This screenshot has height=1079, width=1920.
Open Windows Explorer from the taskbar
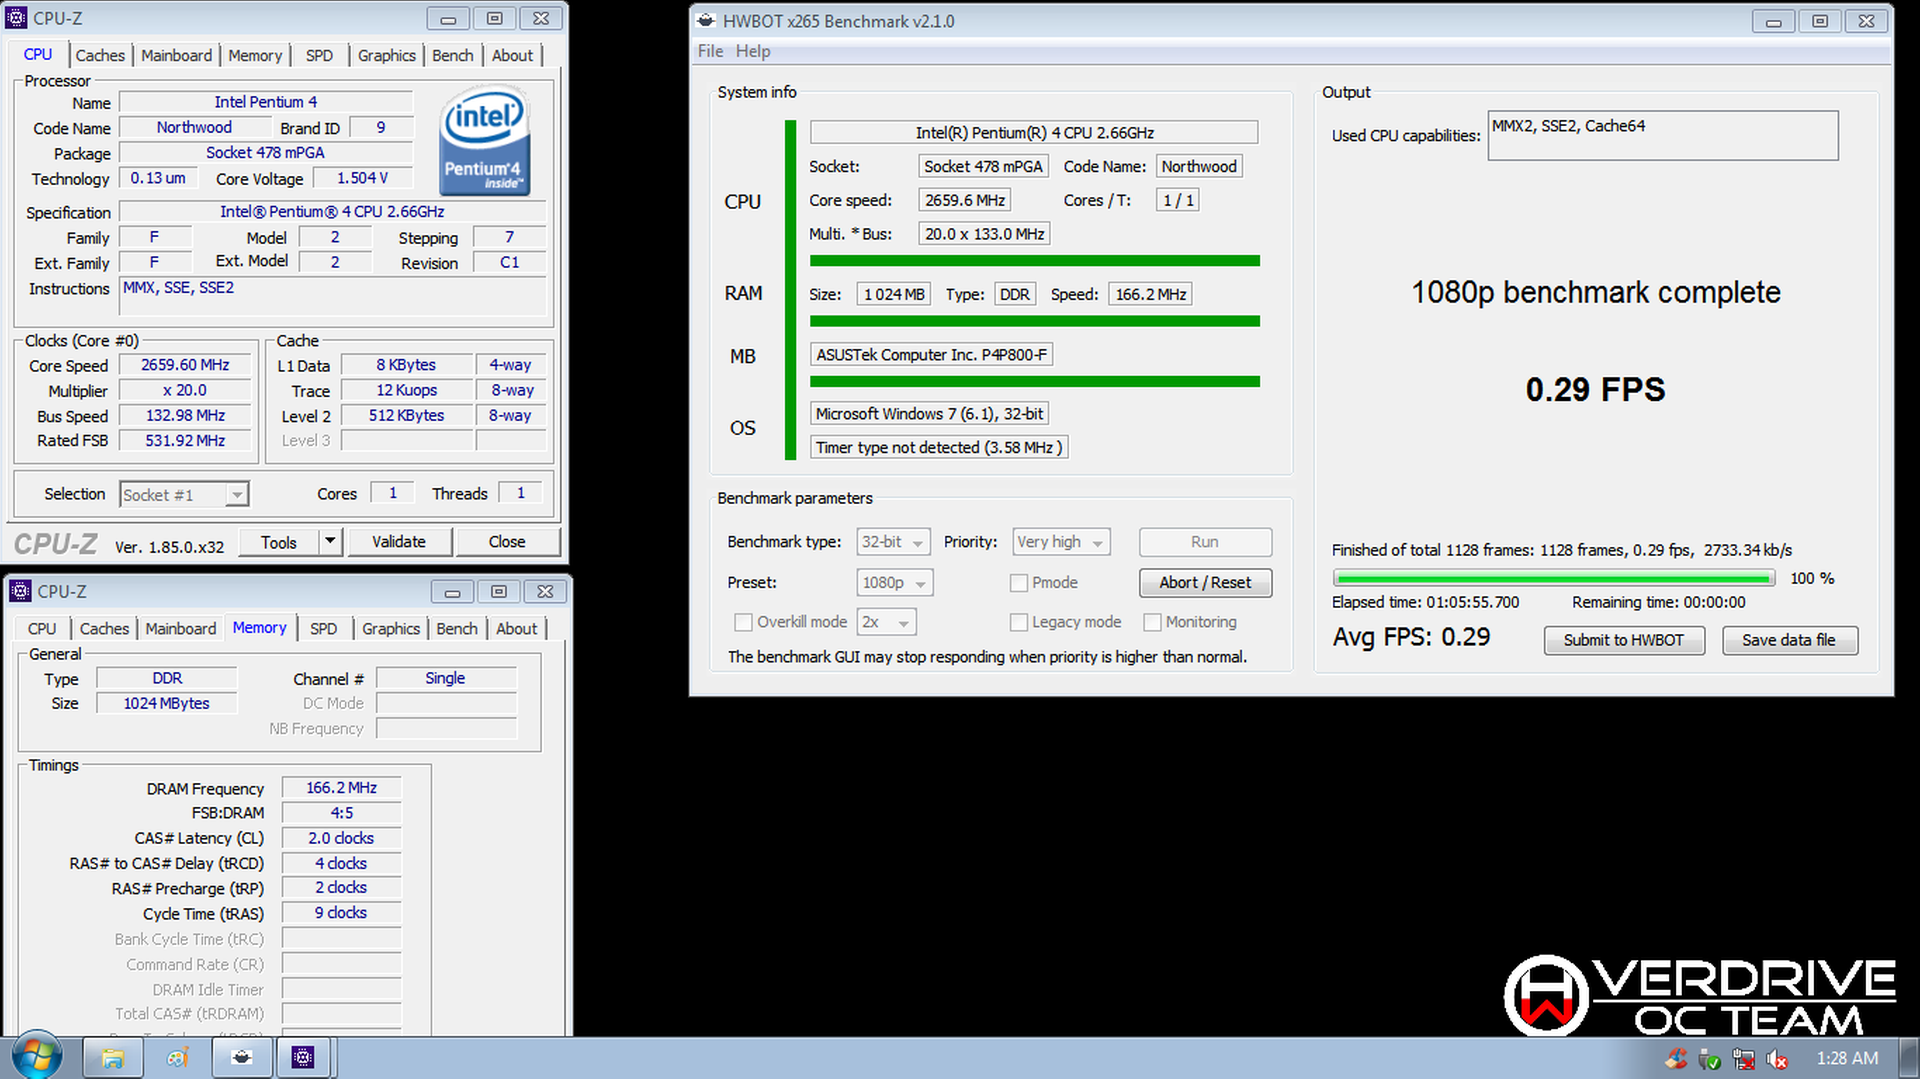click(112, 1057)
